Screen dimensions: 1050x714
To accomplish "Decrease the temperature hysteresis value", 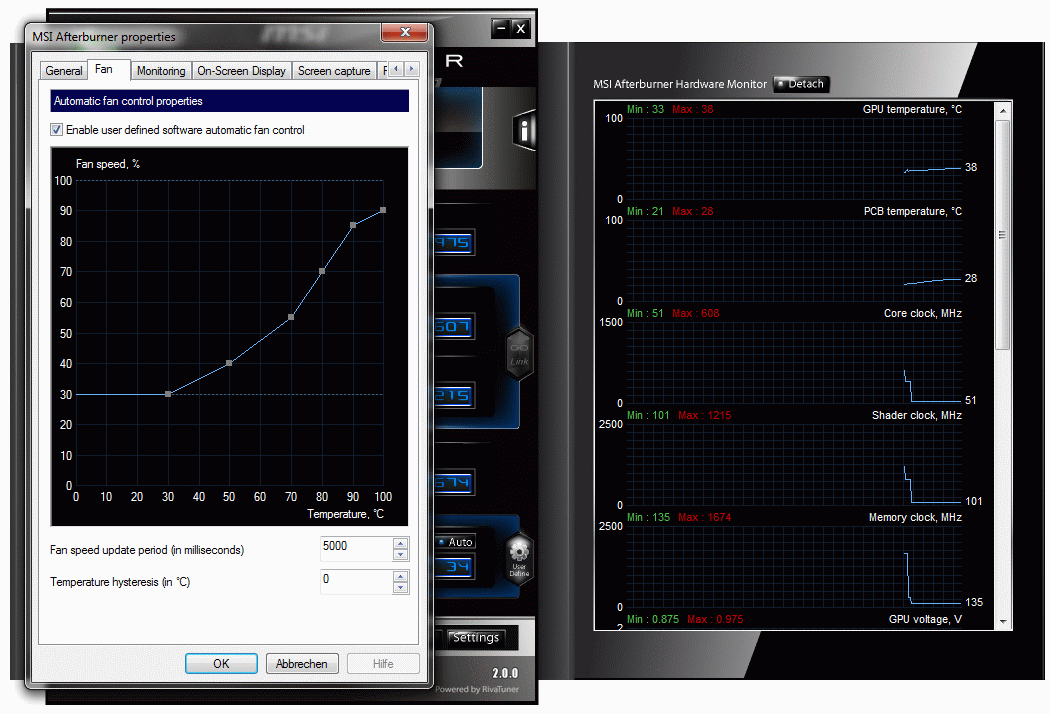I will pos(400,587).
